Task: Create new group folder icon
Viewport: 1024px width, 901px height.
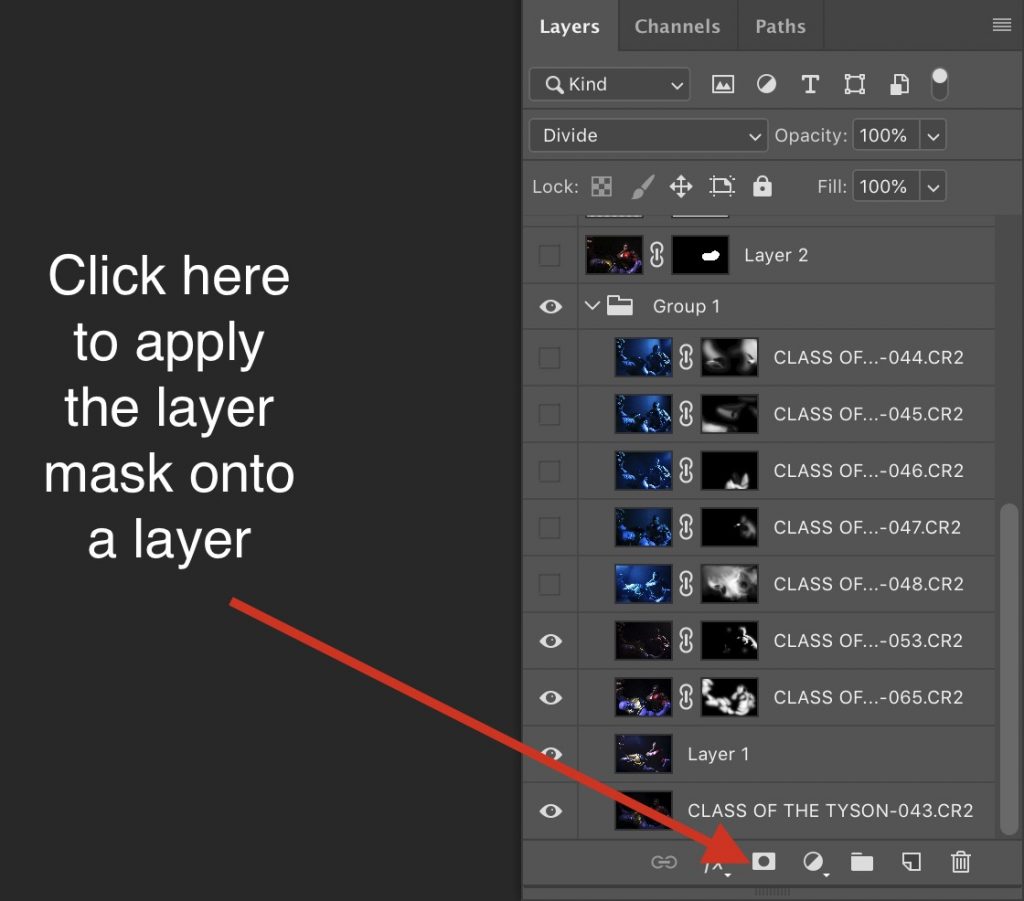Action: (x=862, y=862)
